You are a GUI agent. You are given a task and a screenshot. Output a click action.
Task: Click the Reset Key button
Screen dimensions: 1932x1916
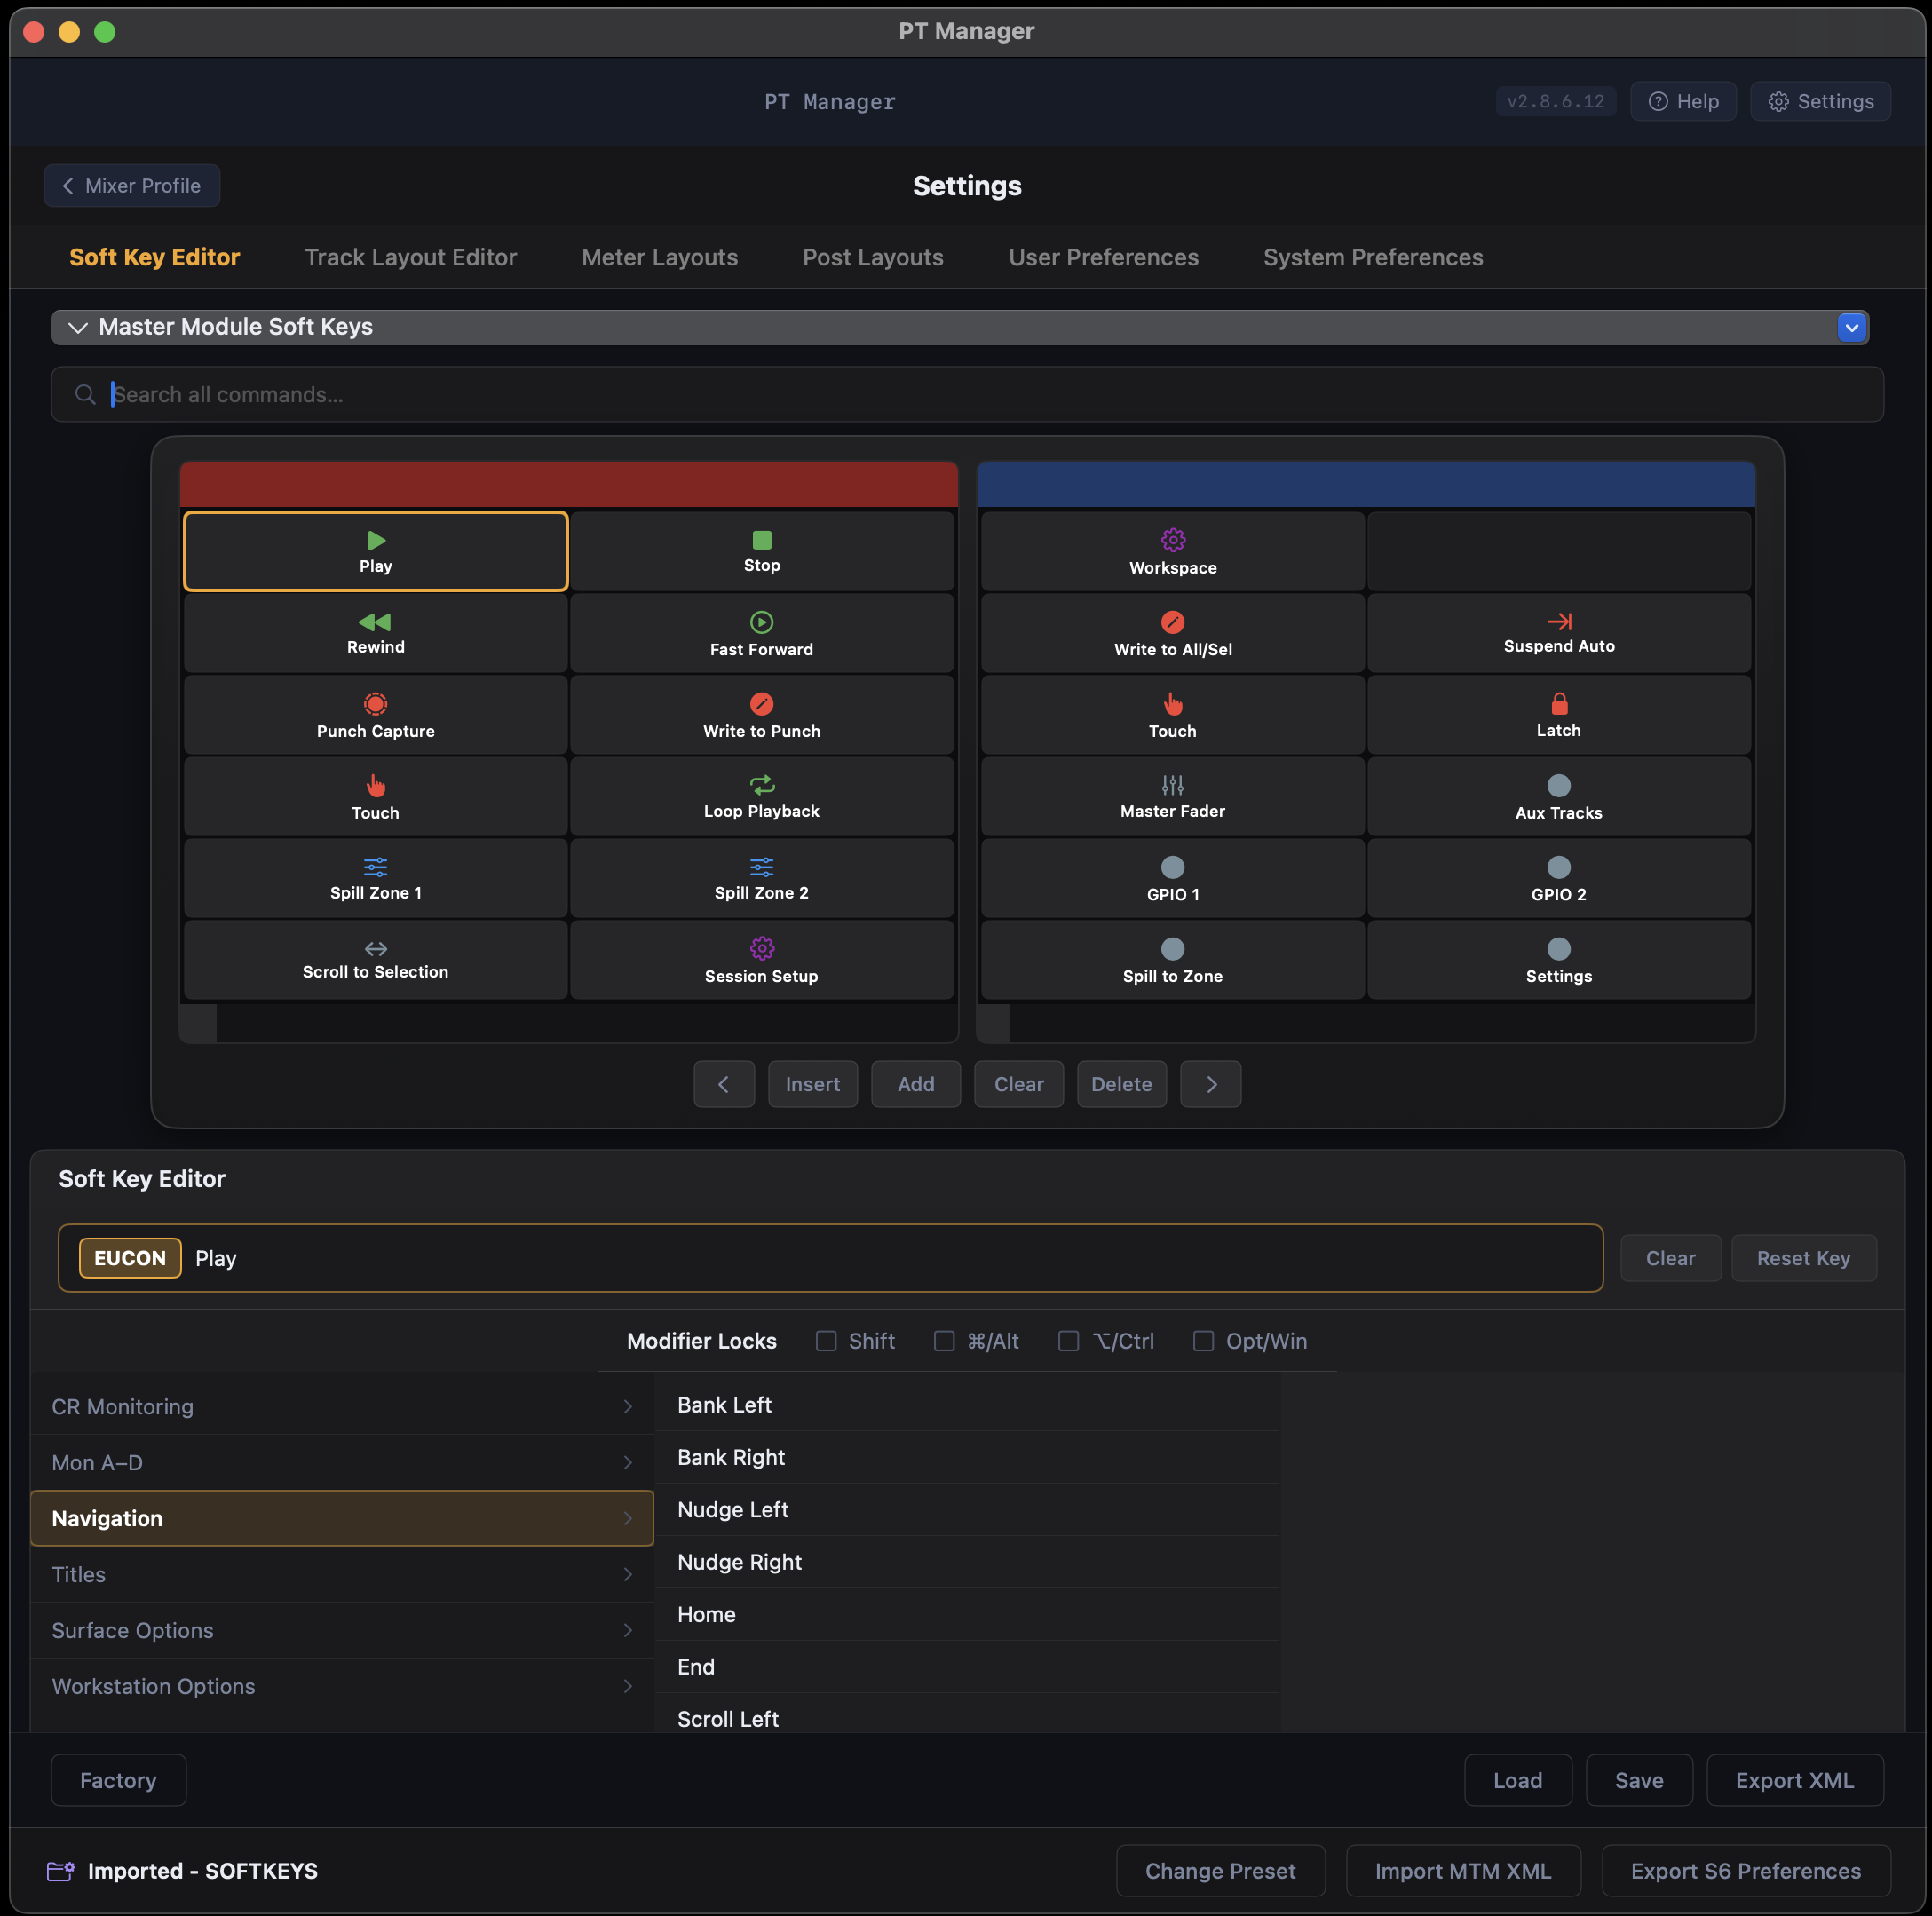[1803, 1258]
